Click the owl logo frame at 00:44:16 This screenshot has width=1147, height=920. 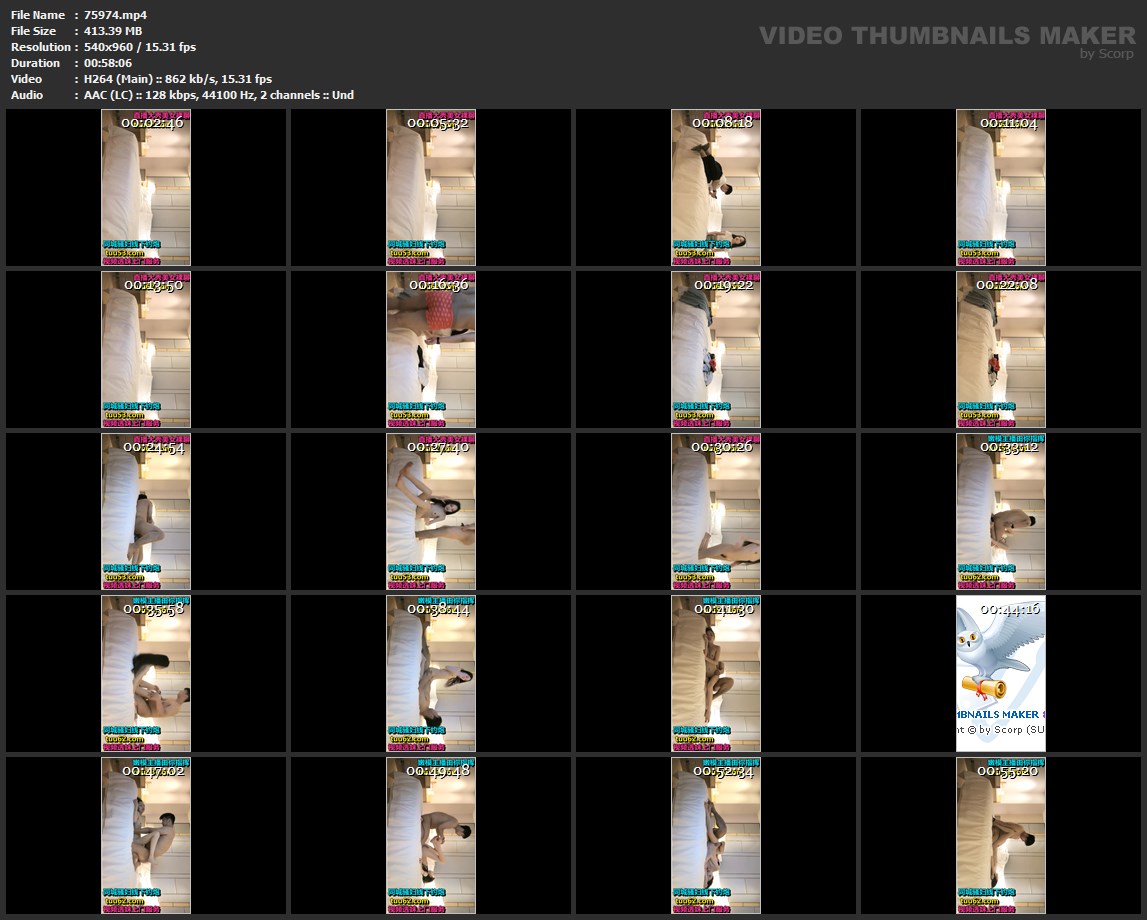coord(1001,673)
